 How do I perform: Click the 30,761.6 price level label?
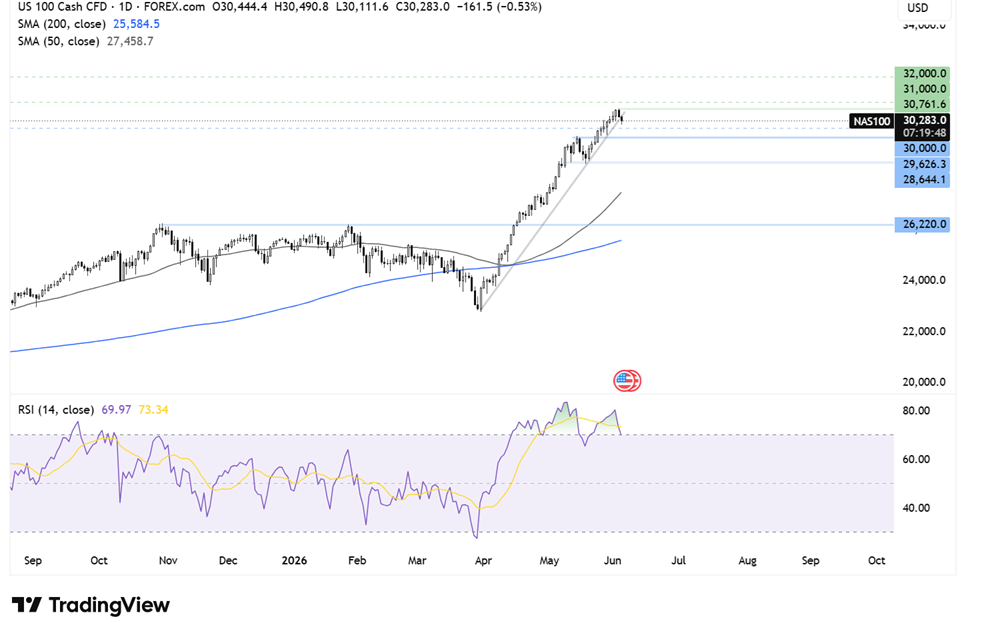coord(922,104)
